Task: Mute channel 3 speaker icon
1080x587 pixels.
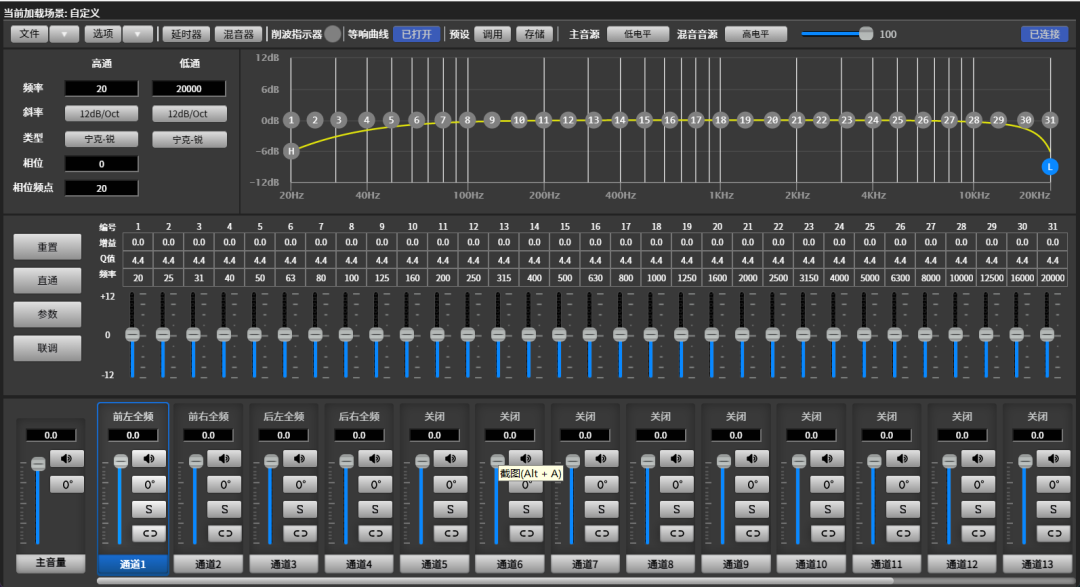Action: click(300, 459)
